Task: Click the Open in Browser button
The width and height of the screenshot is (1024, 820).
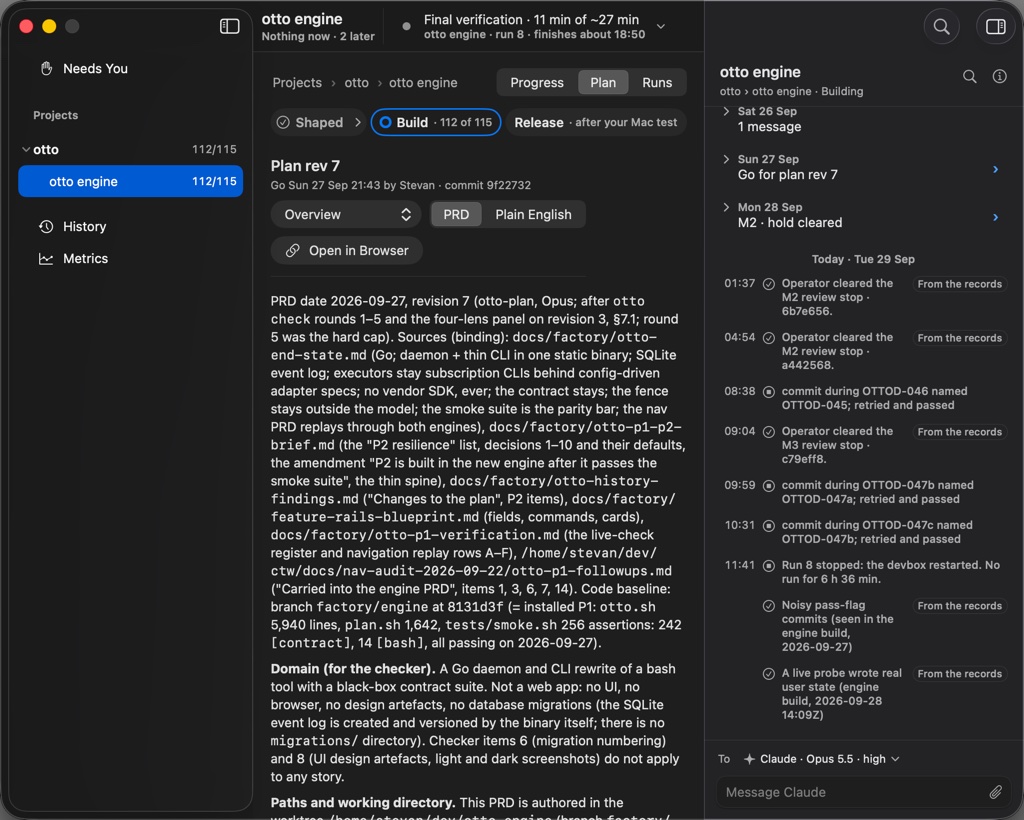Action: tap(346, 251)
